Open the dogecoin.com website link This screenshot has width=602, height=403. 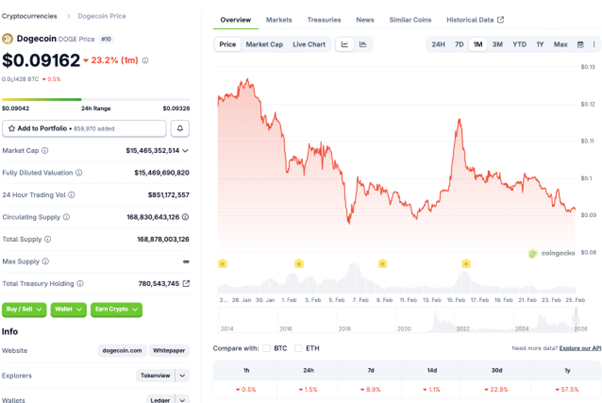coord(122,351)
